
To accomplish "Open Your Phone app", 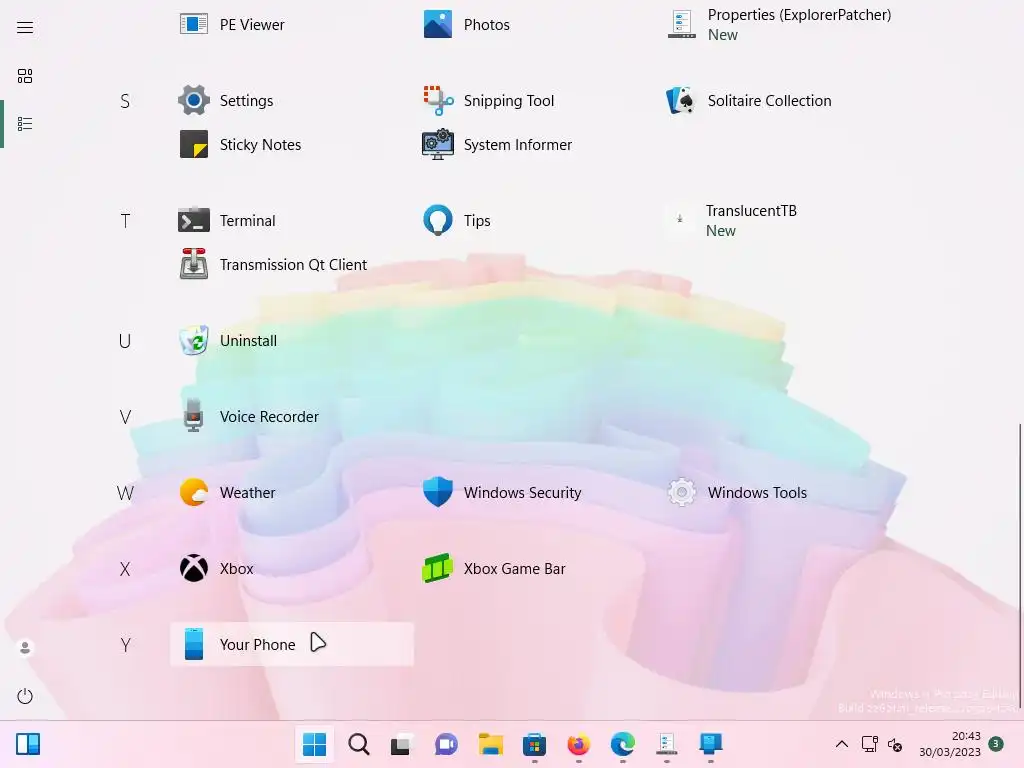I will pyautogui.click(x=292, y=645).
